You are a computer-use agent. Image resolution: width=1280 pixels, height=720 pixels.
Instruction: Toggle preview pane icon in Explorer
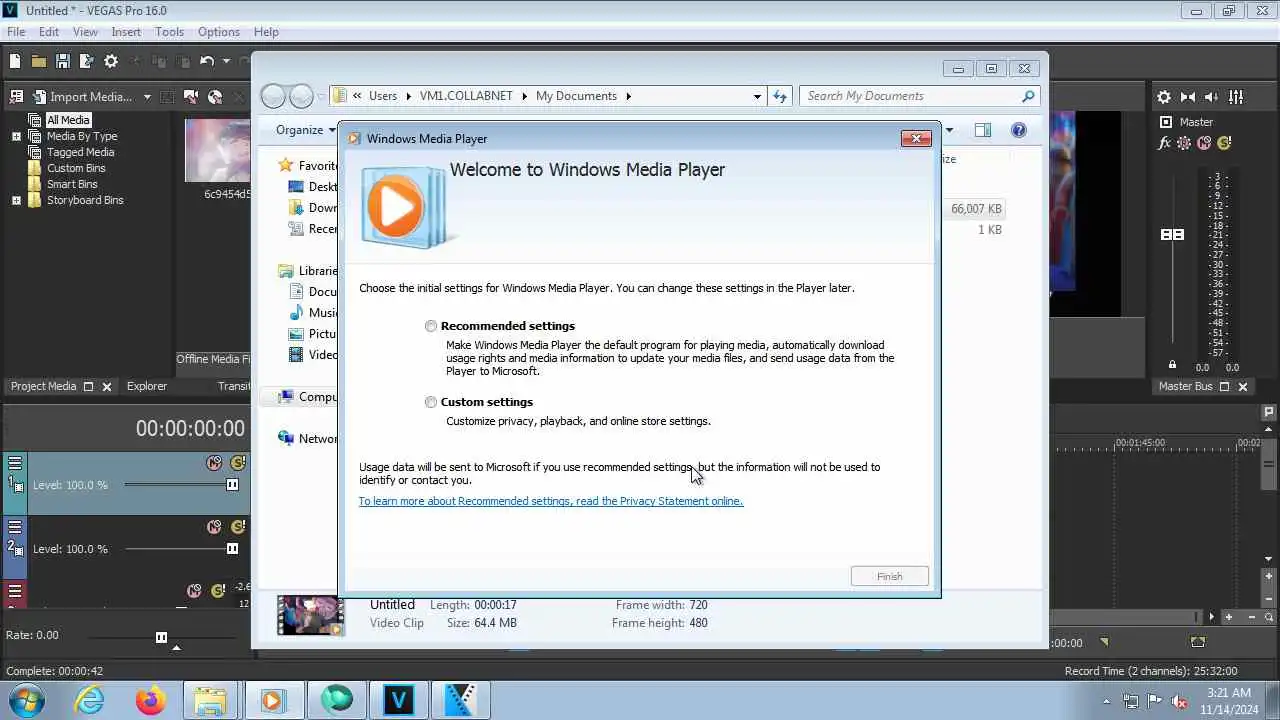click(x=983, y=130)
